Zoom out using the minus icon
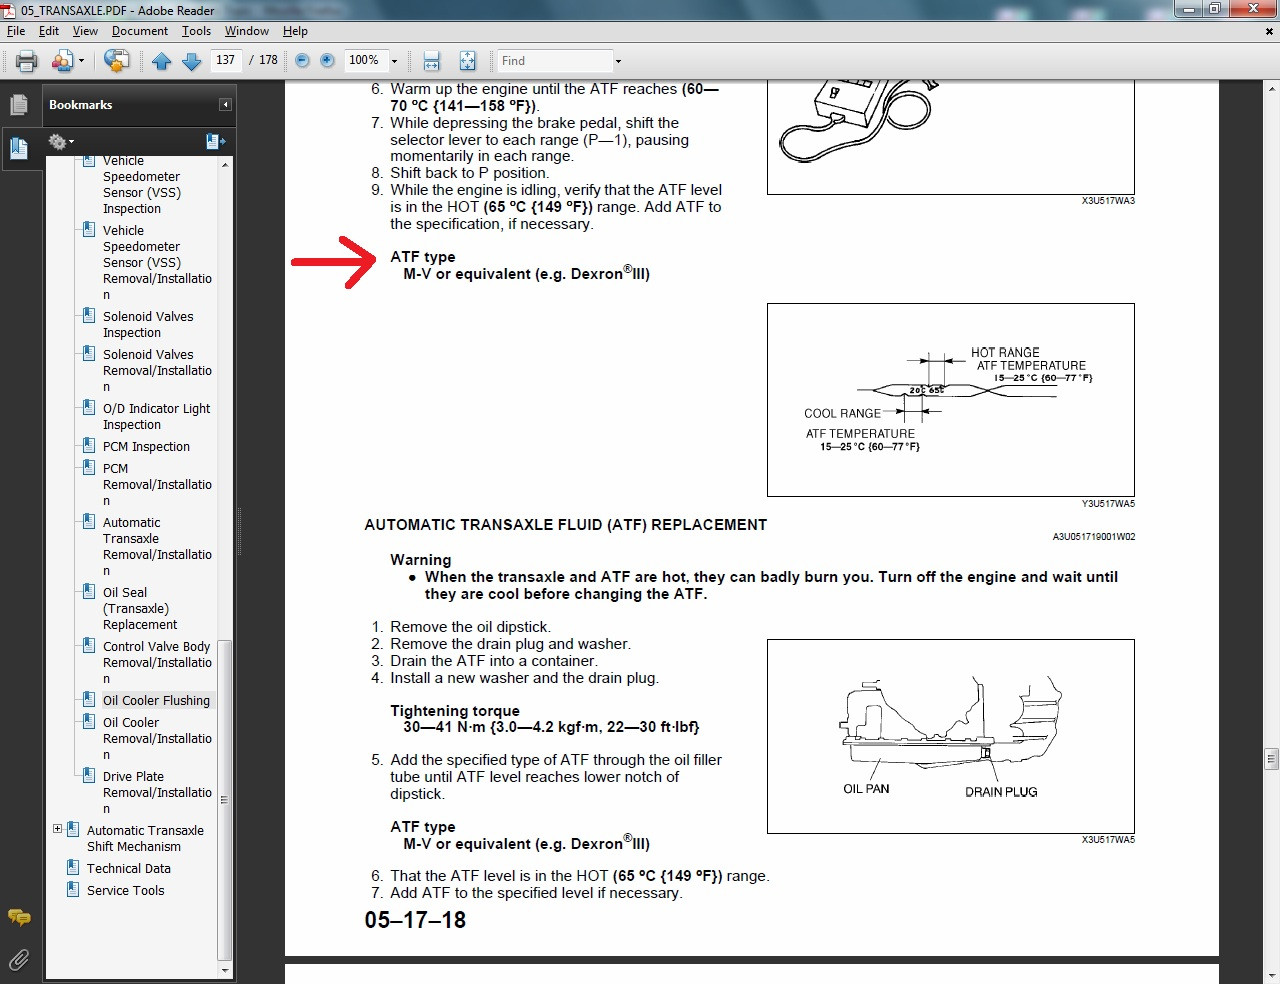This screenshot has width=1280, height=984. tap(302, 61)
